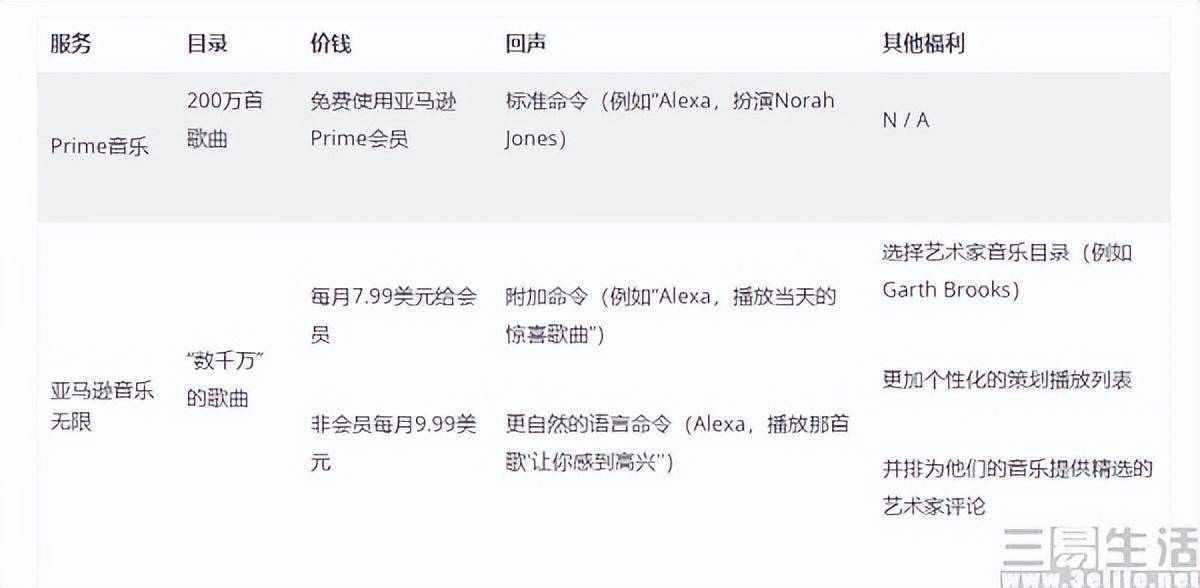Click the Garth Brooks artist catalog text
The width and height of the screenshot is (1200, 588).
(1006, 271)
